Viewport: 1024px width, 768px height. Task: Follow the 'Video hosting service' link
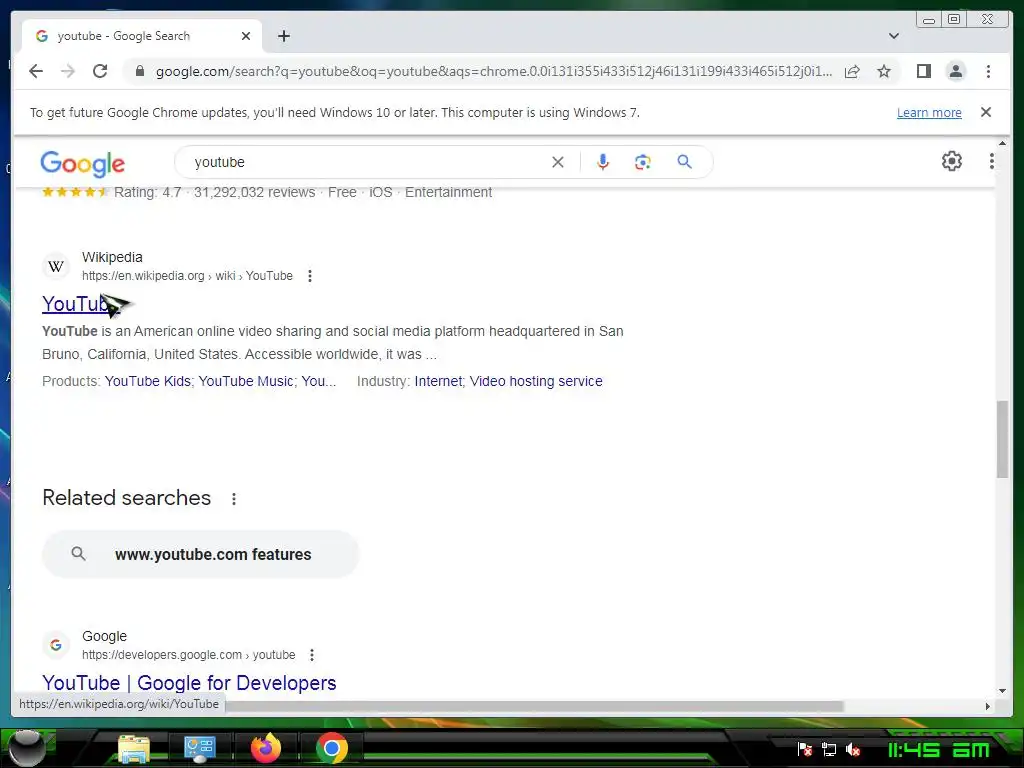coord(536,381)
